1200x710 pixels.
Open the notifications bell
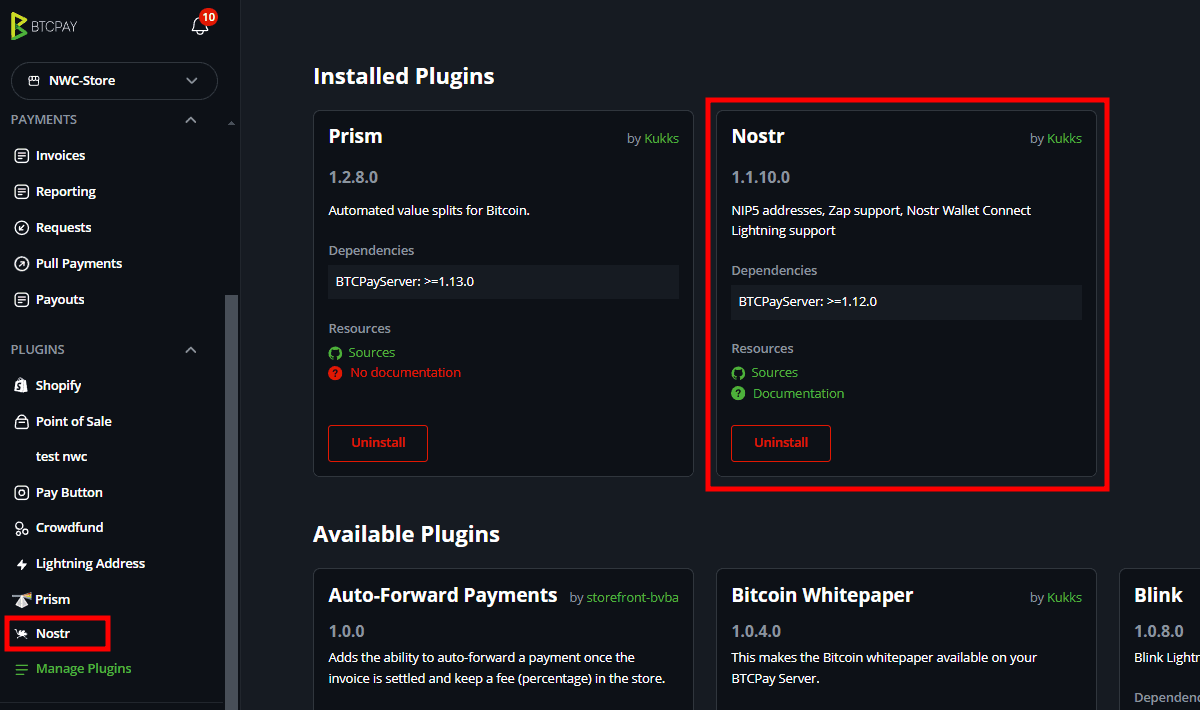click(x=200, y=26)
